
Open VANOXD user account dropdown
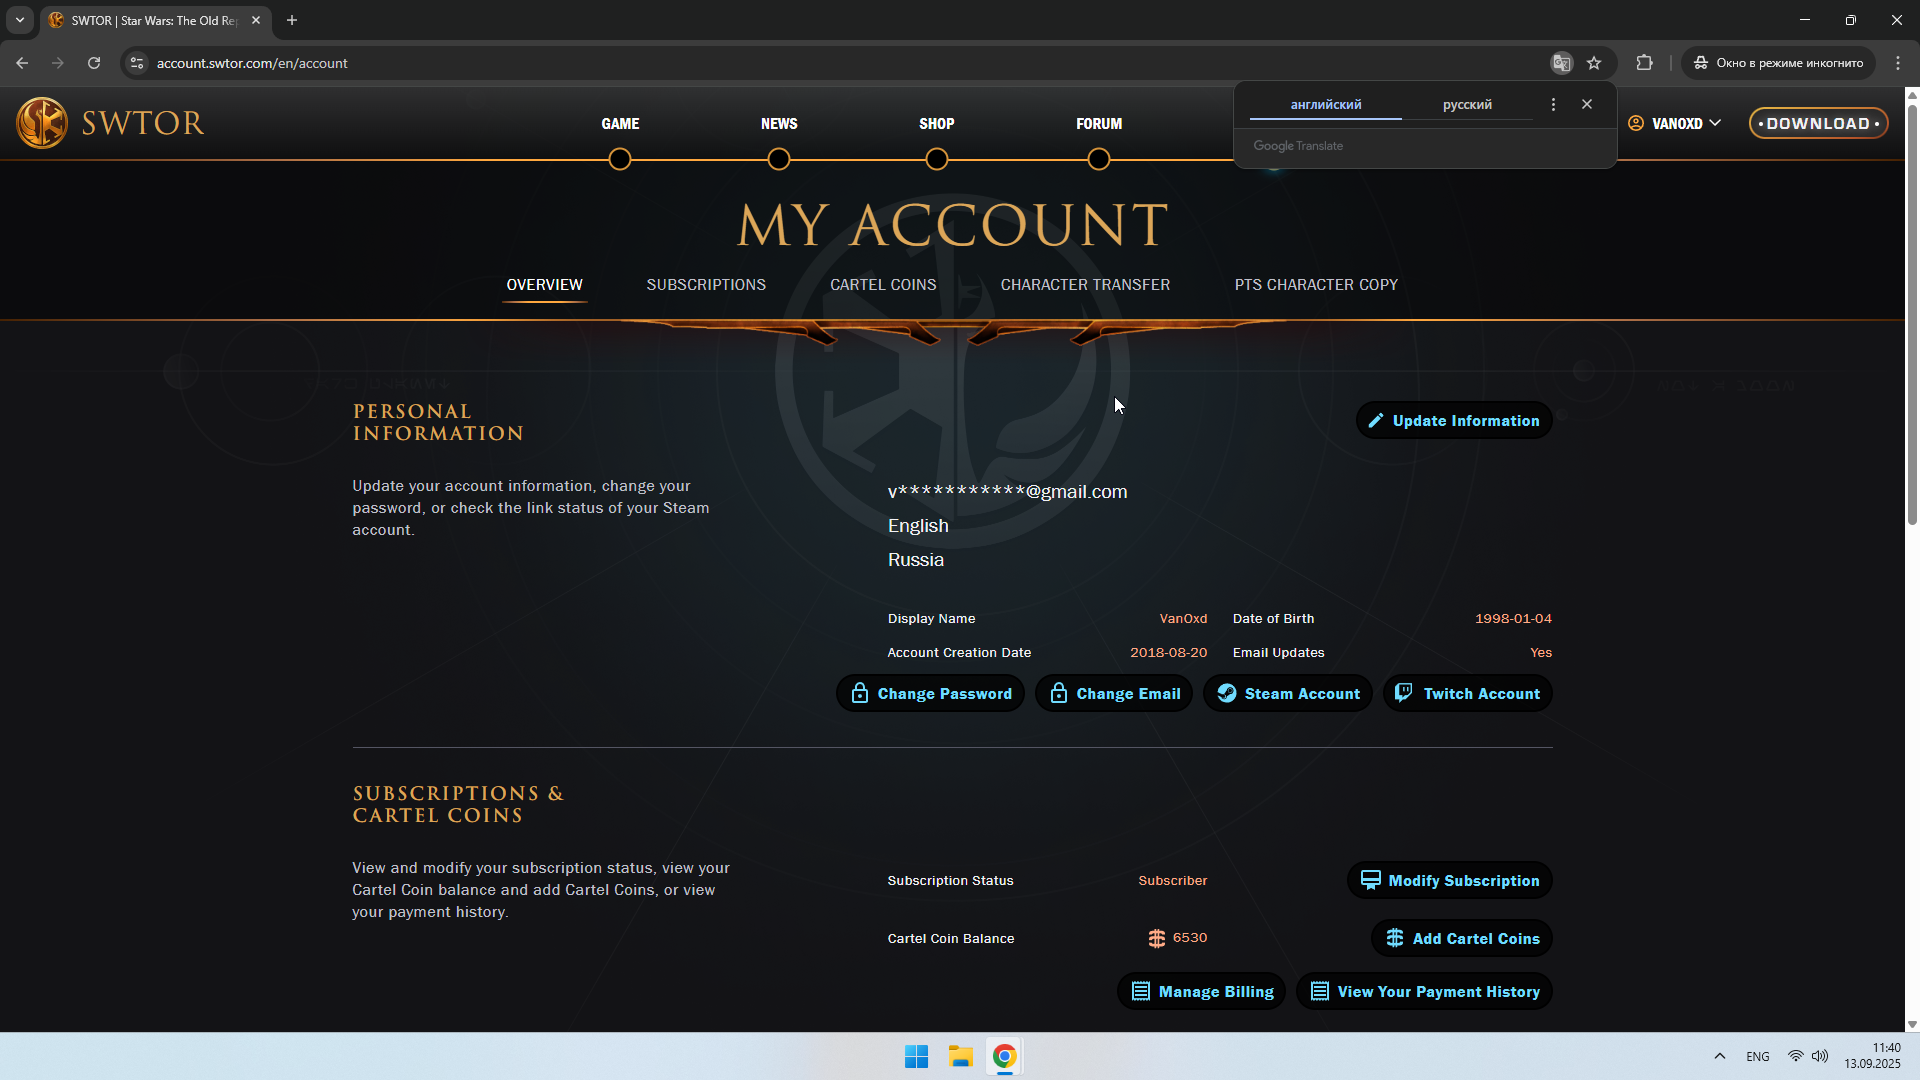pyautogui.click(x=1675, y=123)
